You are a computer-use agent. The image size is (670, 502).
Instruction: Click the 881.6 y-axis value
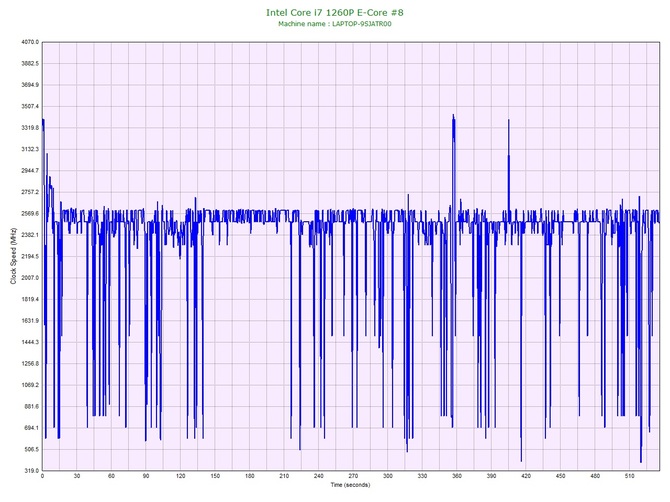31,406
